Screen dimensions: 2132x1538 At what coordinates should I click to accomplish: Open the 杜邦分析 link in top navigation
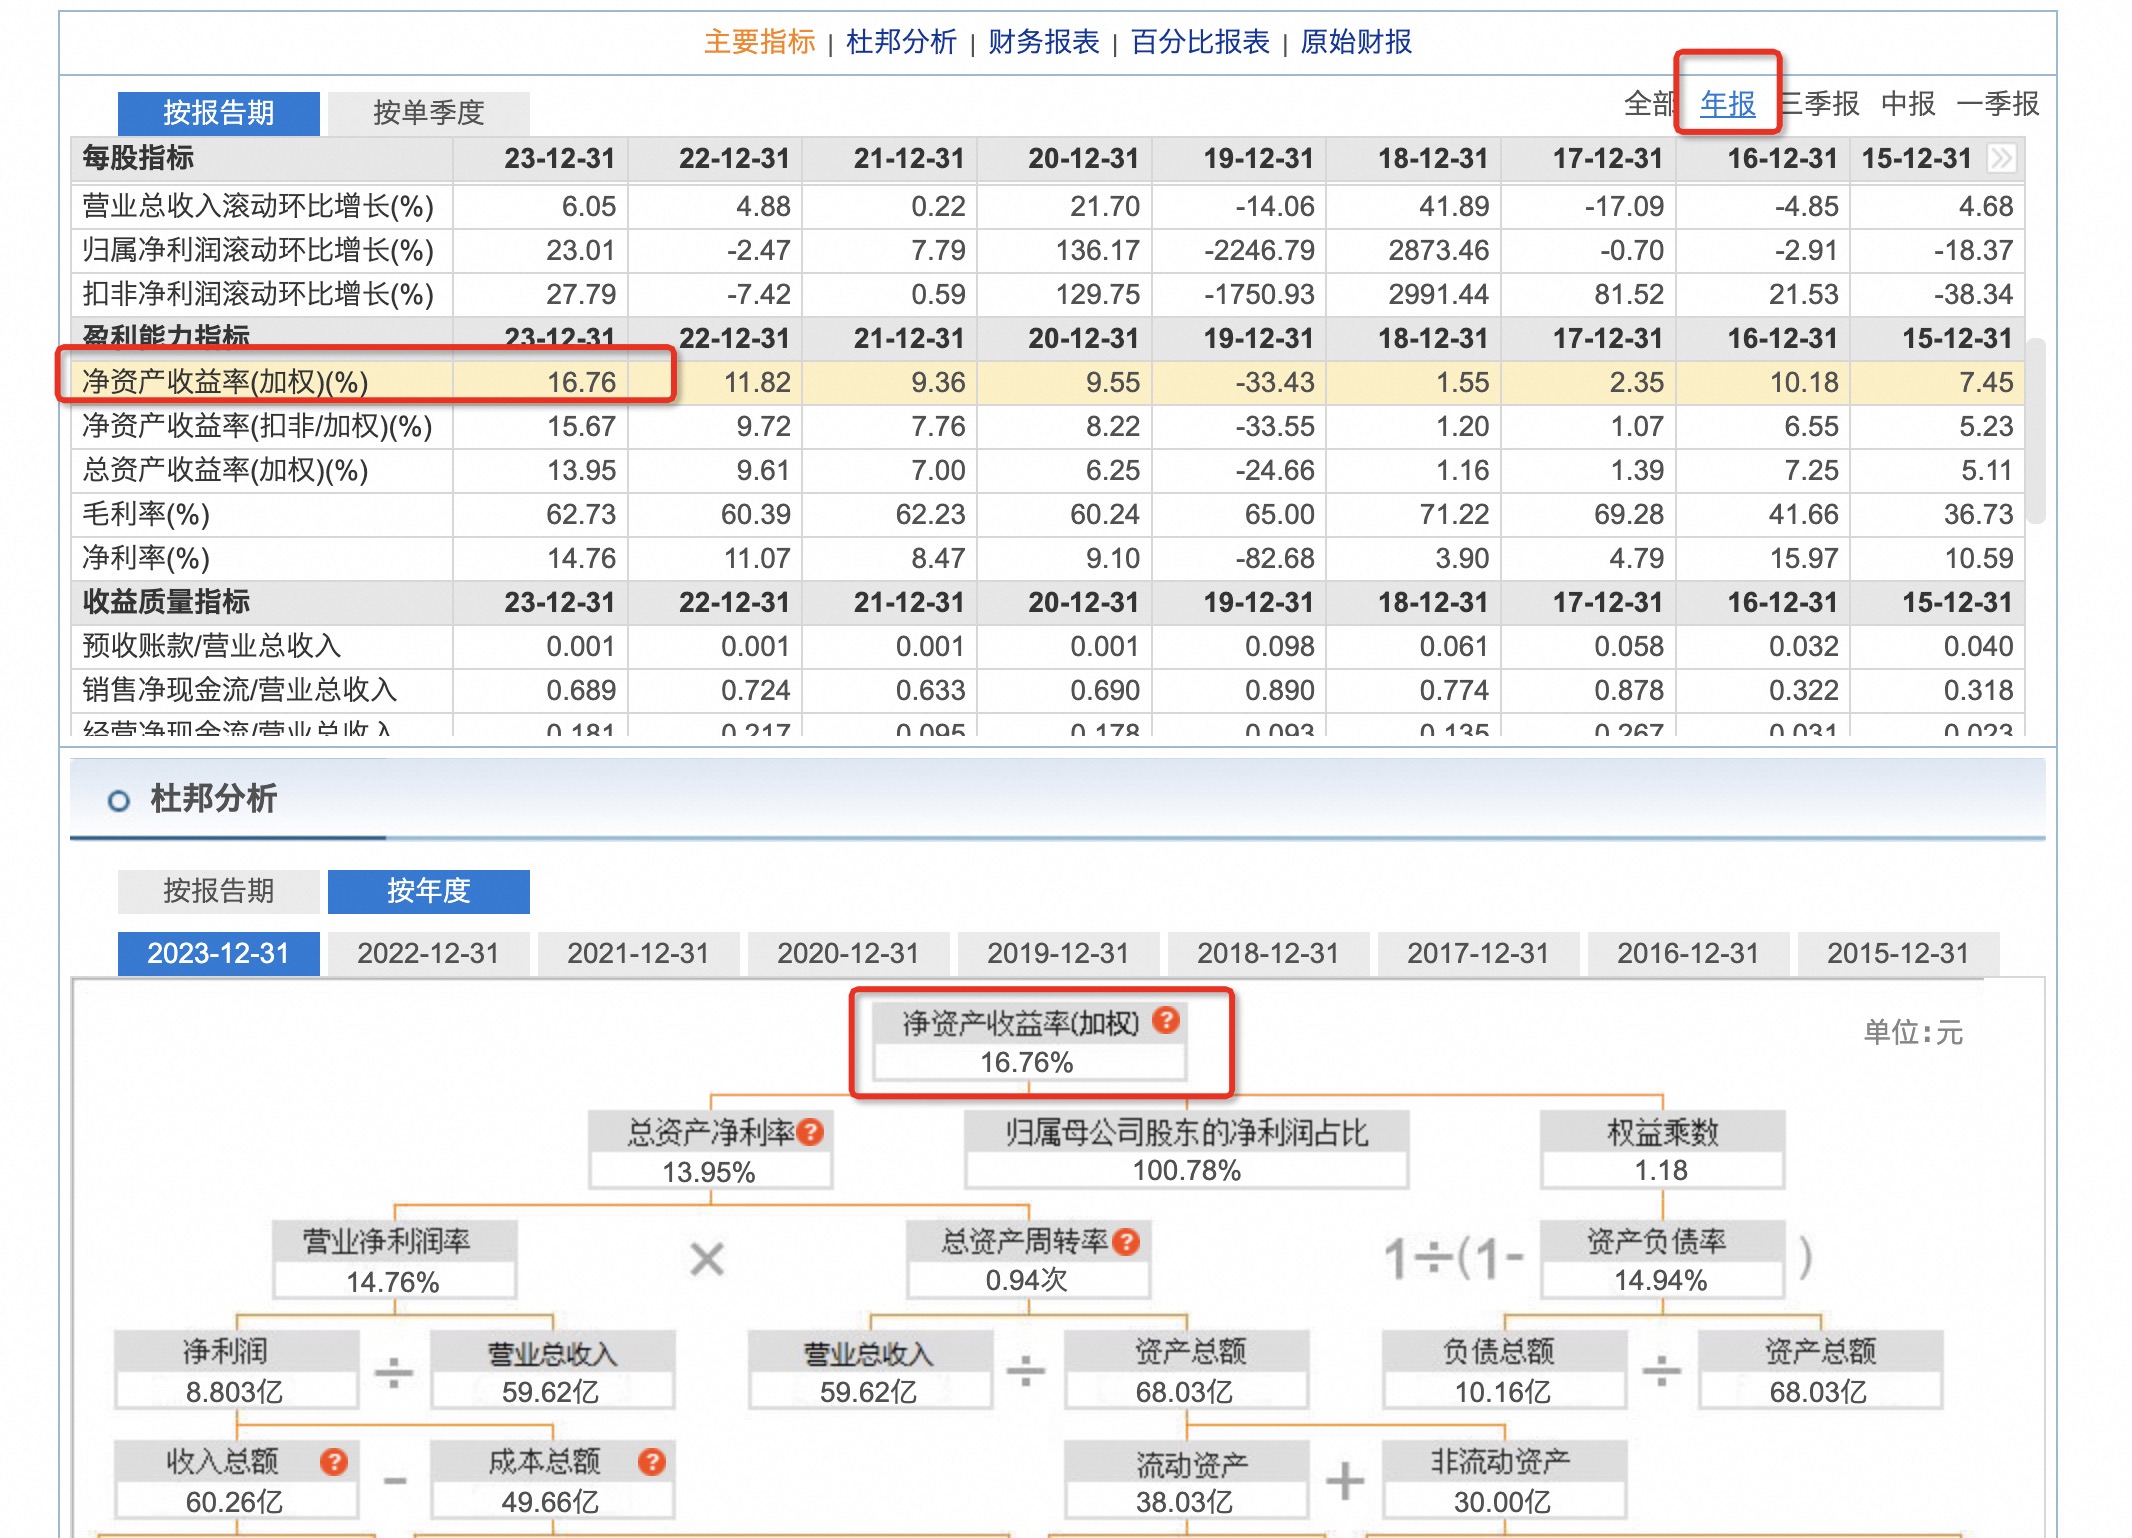(901, 42)
